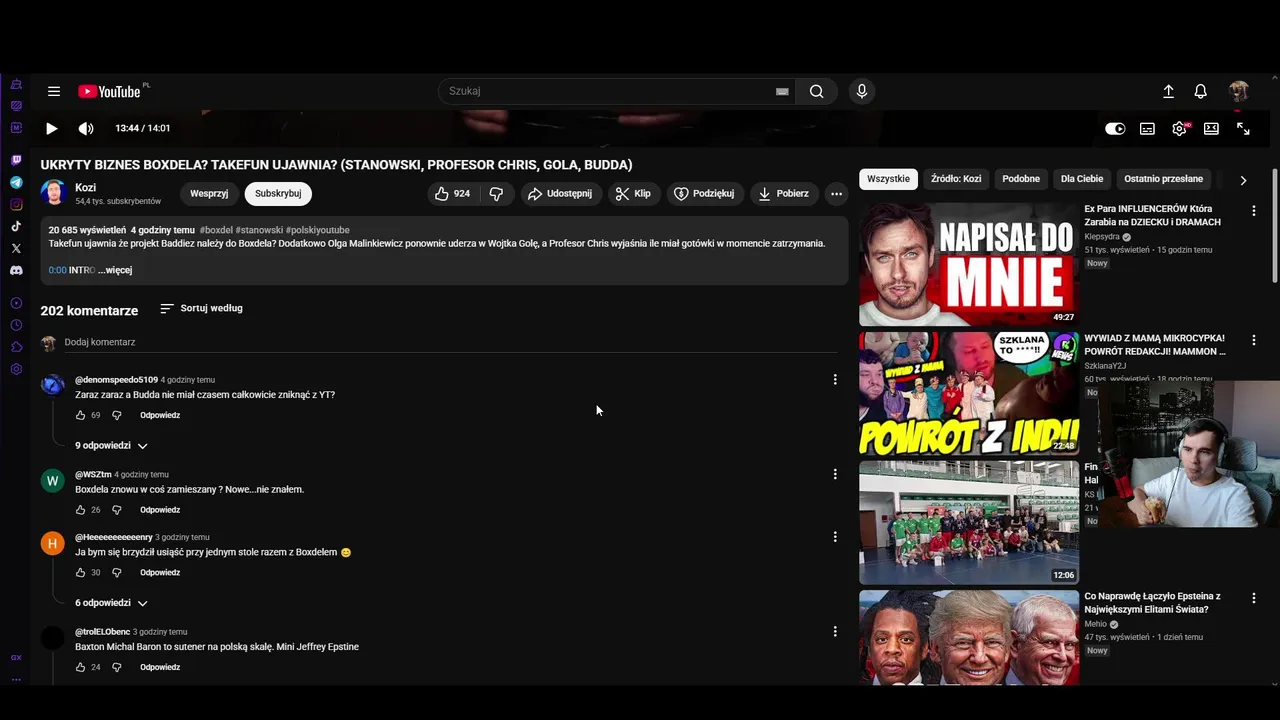
Task: Go to the YouTube home logo
Action: pyautogui.click(x=110, y=91)
